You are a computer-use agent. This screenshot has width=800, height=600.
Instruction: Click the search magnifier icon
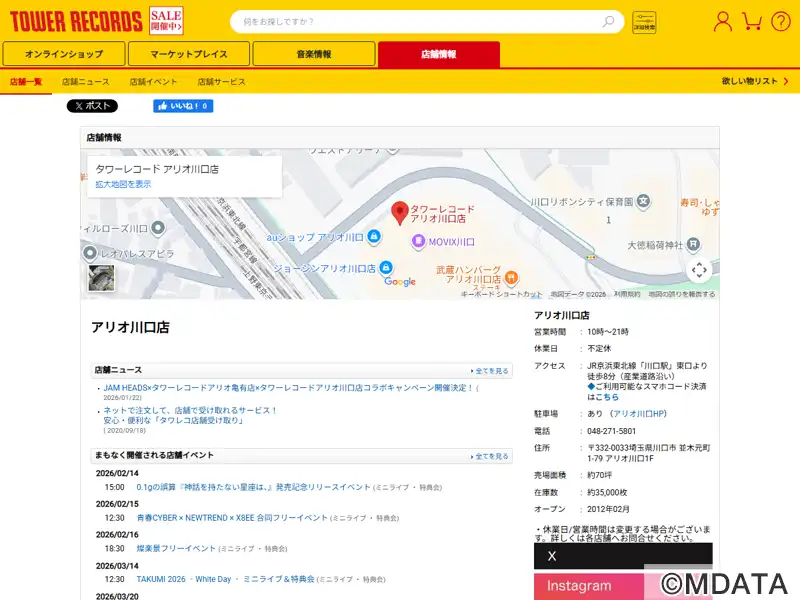608,21
